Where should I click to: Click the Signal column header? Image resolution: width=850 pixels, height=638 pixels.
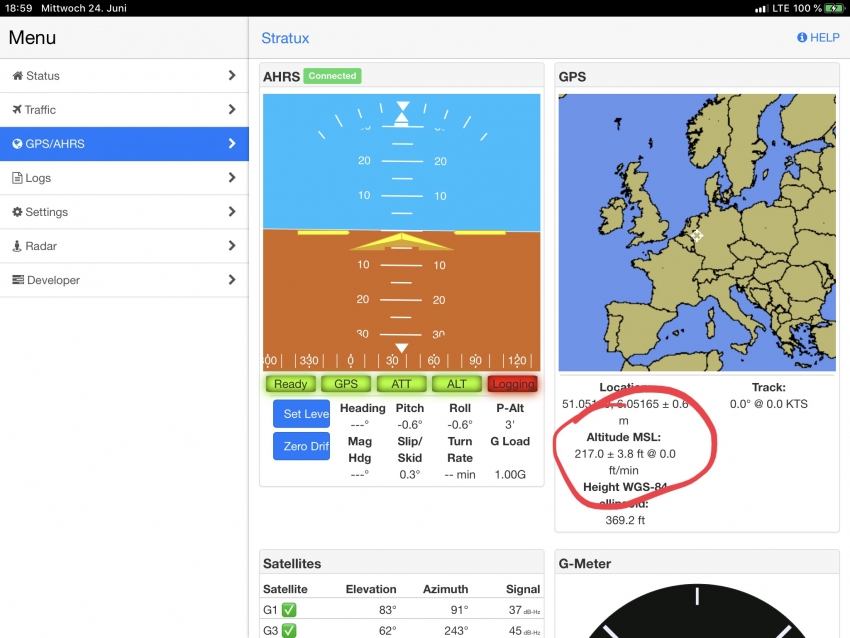click(x=523, y=589)
